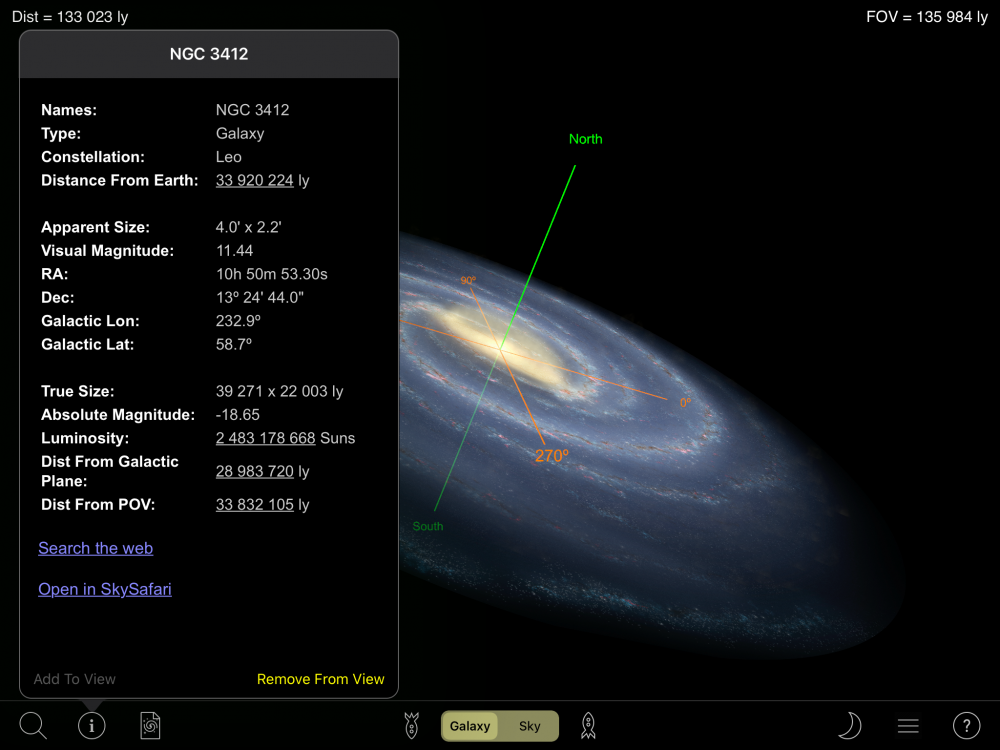The height and width of the screenshot is (750, 1000).
Task: Tap the Add To View button
Action: [x=75, y=679]
